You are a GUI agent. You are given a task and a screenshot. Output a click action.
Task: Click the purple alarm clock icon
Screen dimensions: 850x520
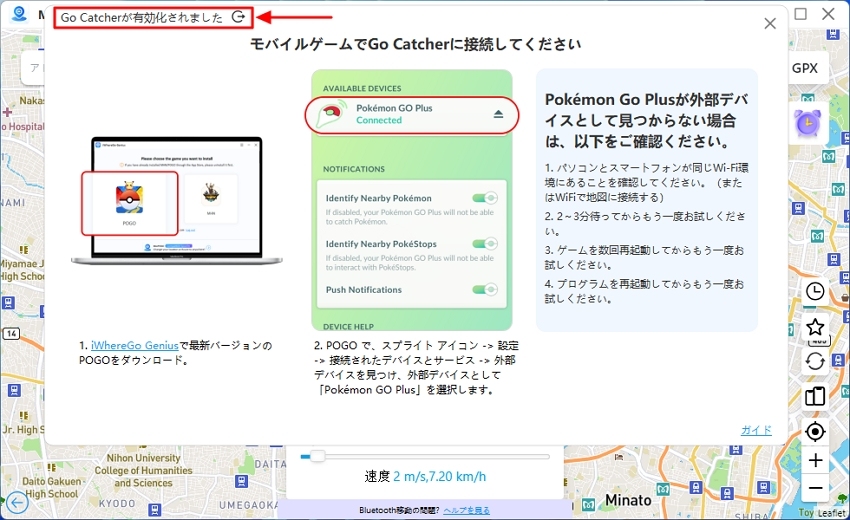coord(808,123)
